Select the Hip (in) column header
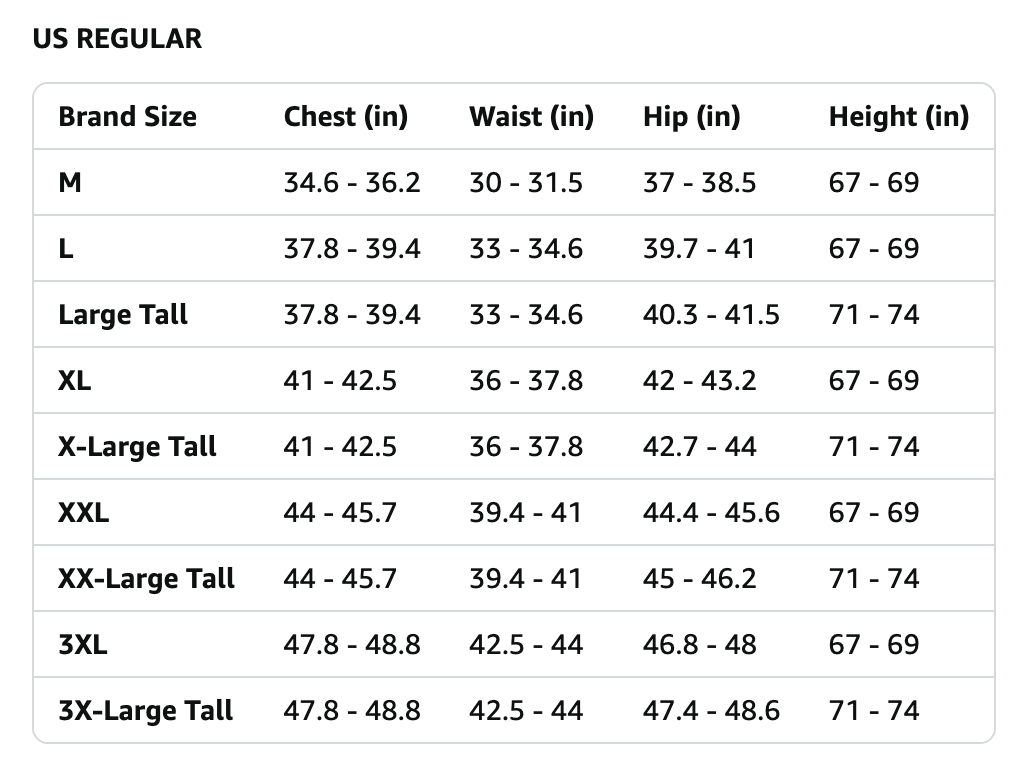The width and height of the screenshot is (1014, 778). tap(691, 117)
